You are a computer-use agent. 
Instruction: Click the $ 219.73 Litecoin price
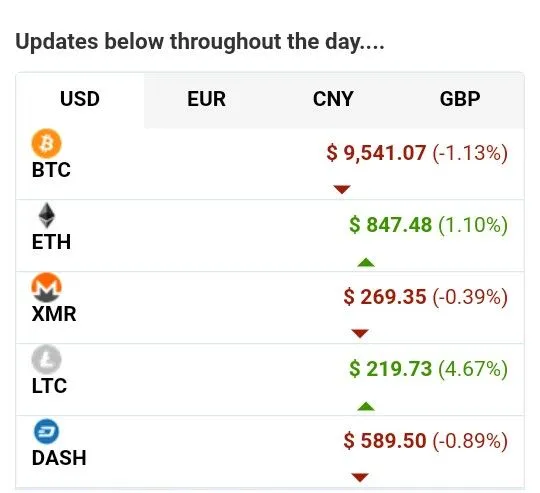[x=390, y=369]
